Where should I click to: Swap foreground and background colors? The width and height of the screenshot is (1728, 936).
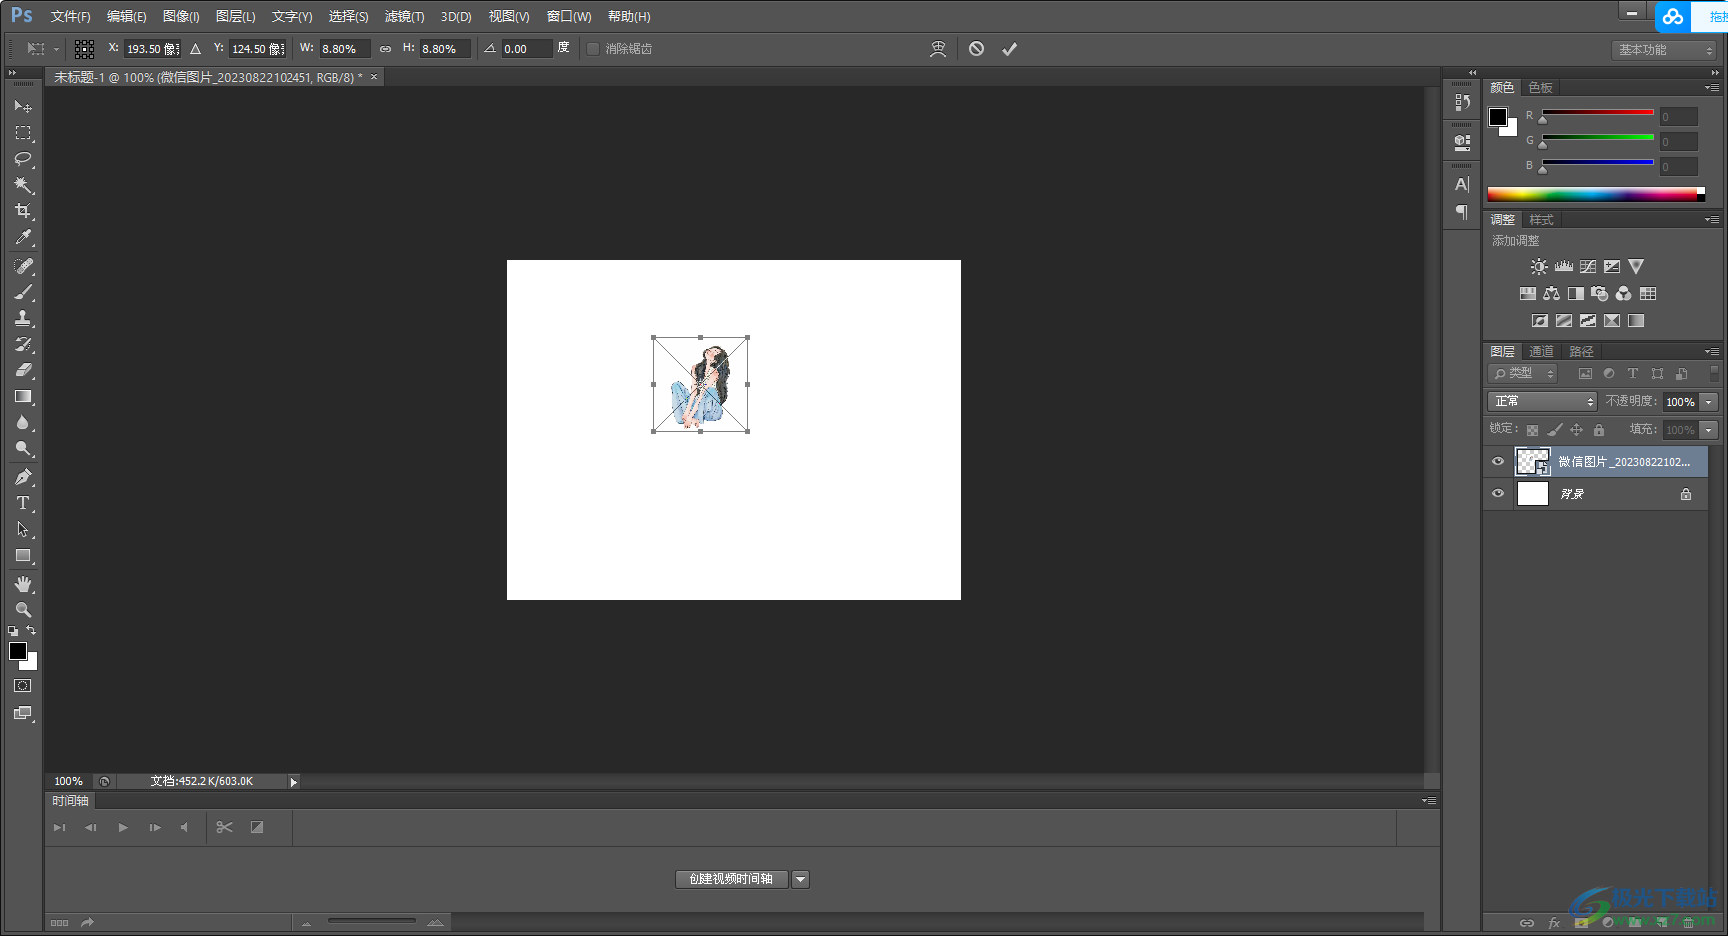click(31, 630)
